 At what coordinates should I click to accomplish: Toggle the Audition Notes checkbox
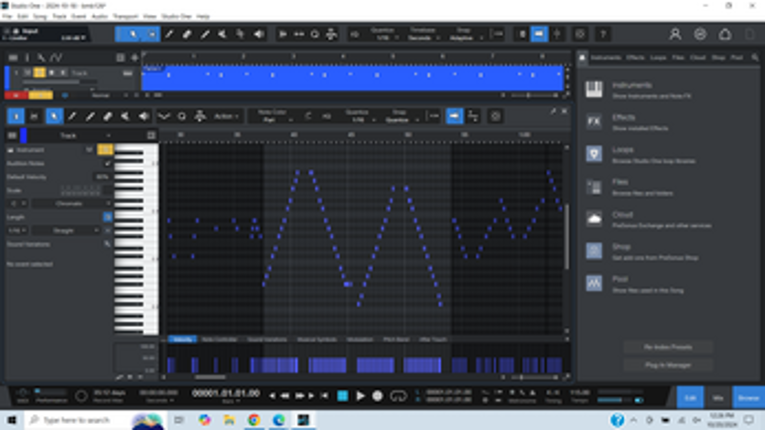(107, 164)
